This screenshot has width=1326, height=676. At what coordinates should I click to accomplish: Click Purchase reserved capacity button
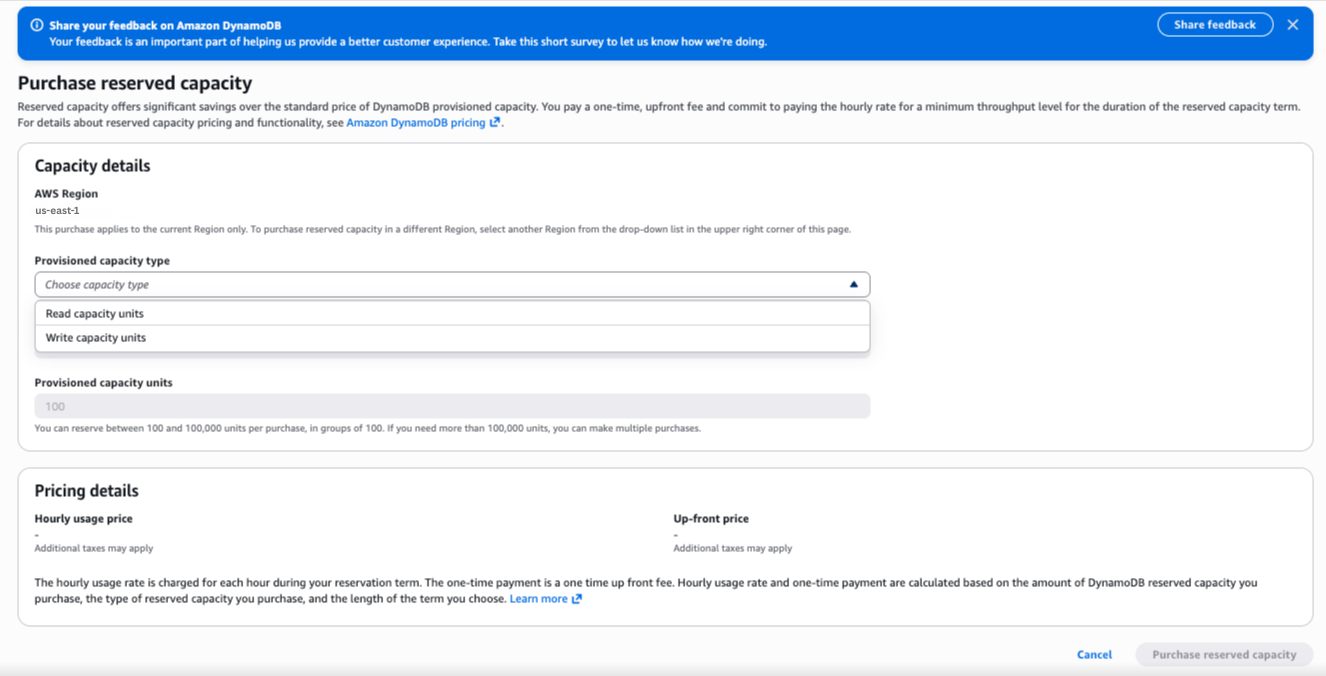[1224, 655]
